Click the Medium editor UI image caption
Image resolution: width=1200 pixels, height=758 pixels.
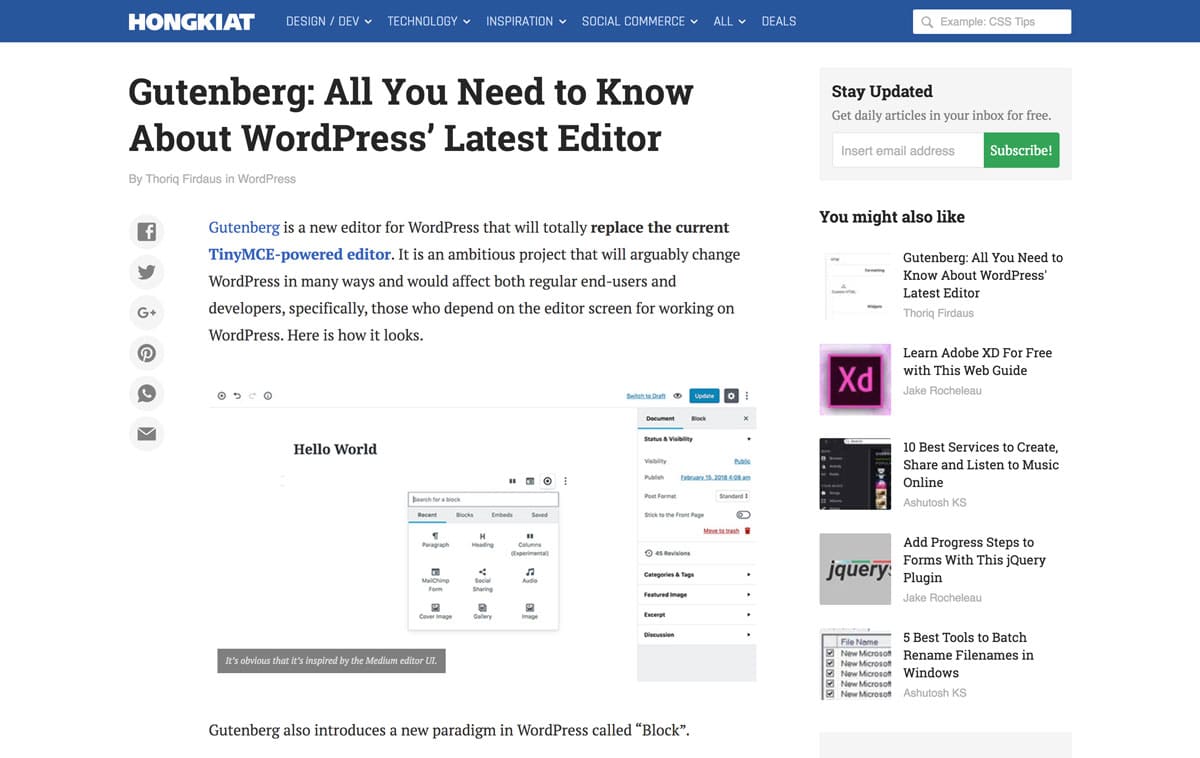coord(332,661)
